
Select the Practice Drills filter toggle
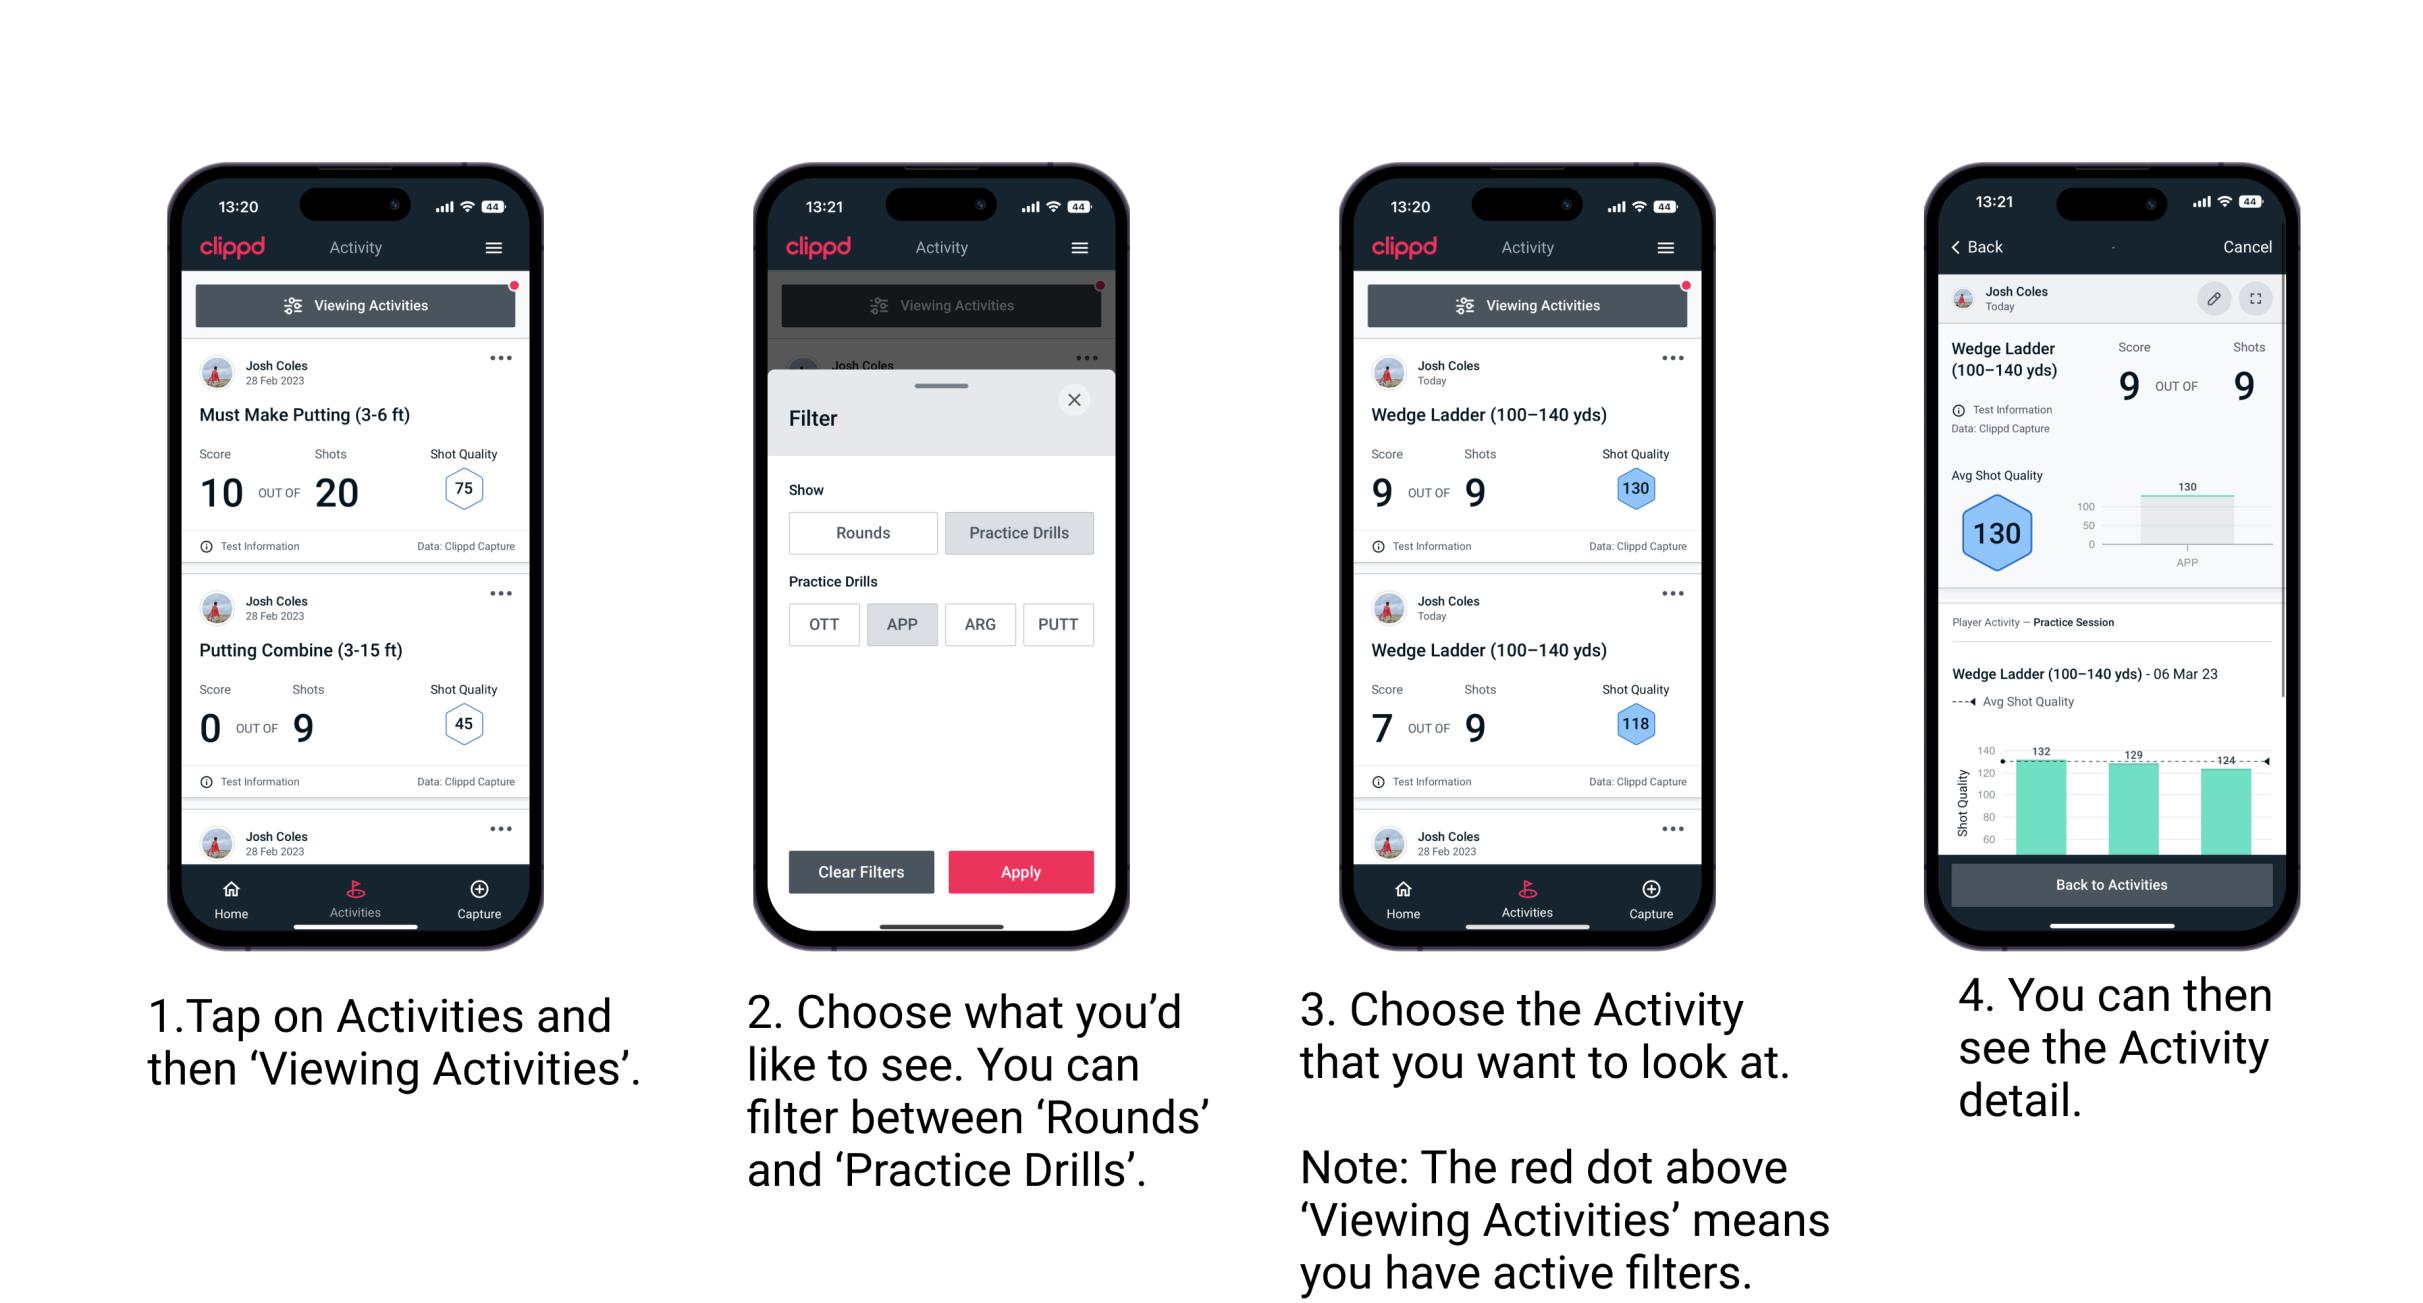click(x=1017, y=533)
